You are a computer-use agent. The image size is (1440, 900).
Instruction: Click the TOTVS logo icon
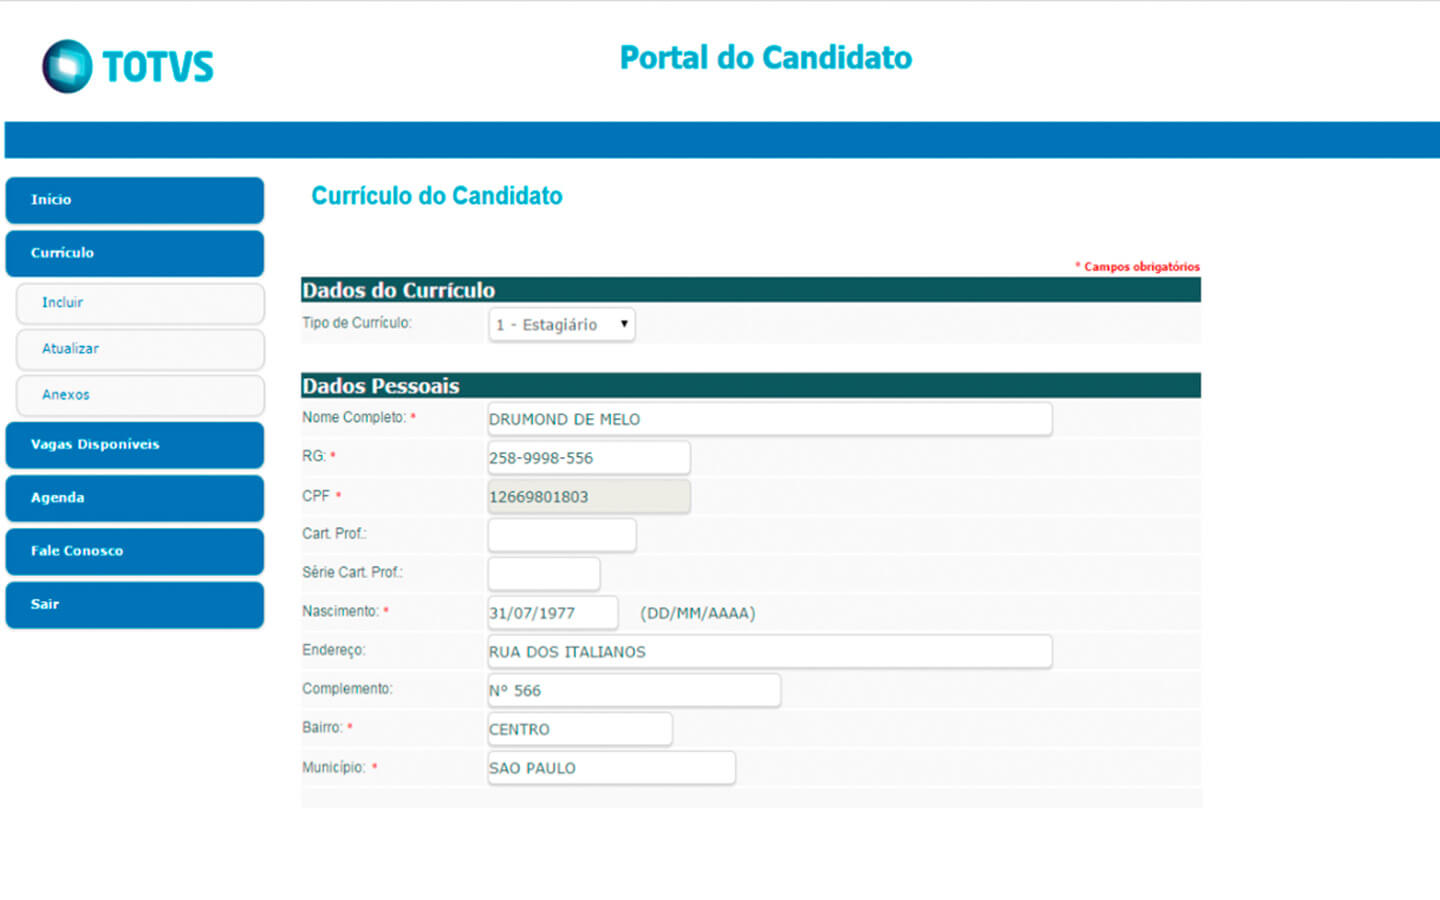[67, 66]
